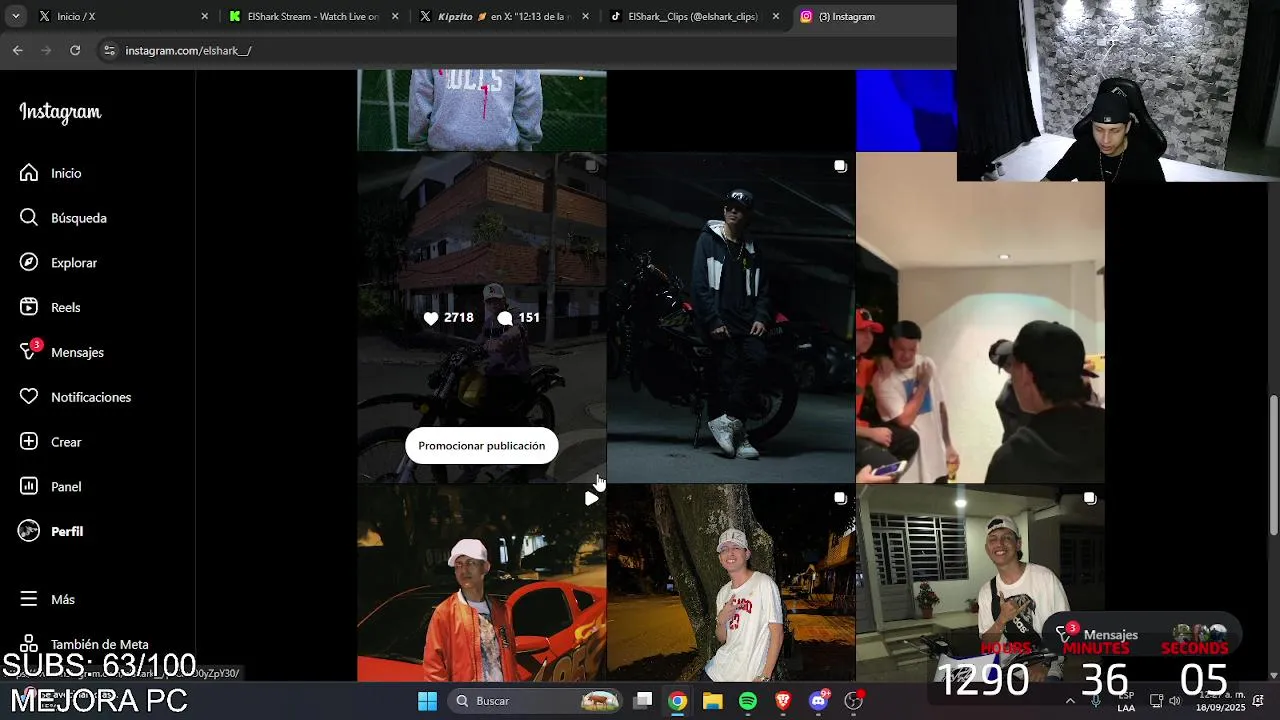Close the Inicio / X tab

(205, 16)
